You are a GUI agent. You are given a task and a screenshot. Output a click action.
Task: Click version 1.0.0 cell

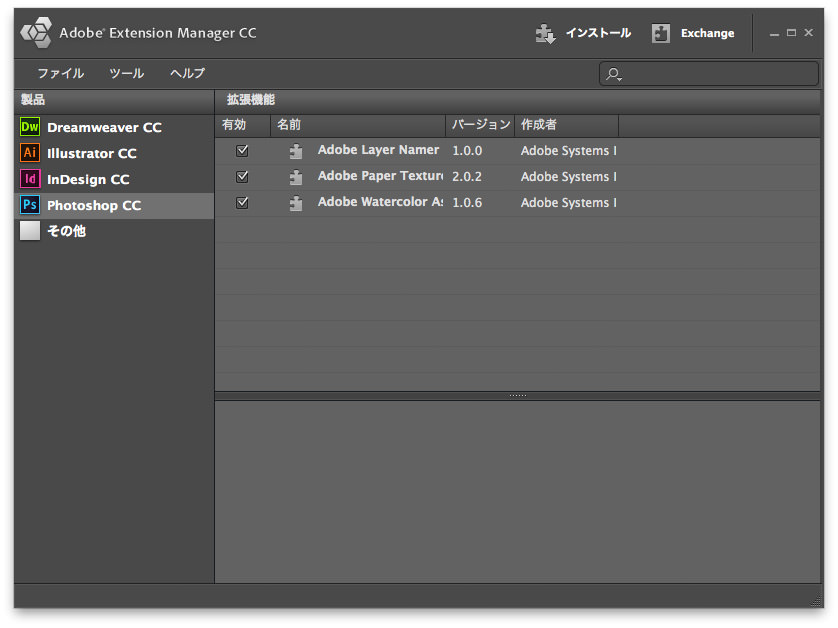467,151
